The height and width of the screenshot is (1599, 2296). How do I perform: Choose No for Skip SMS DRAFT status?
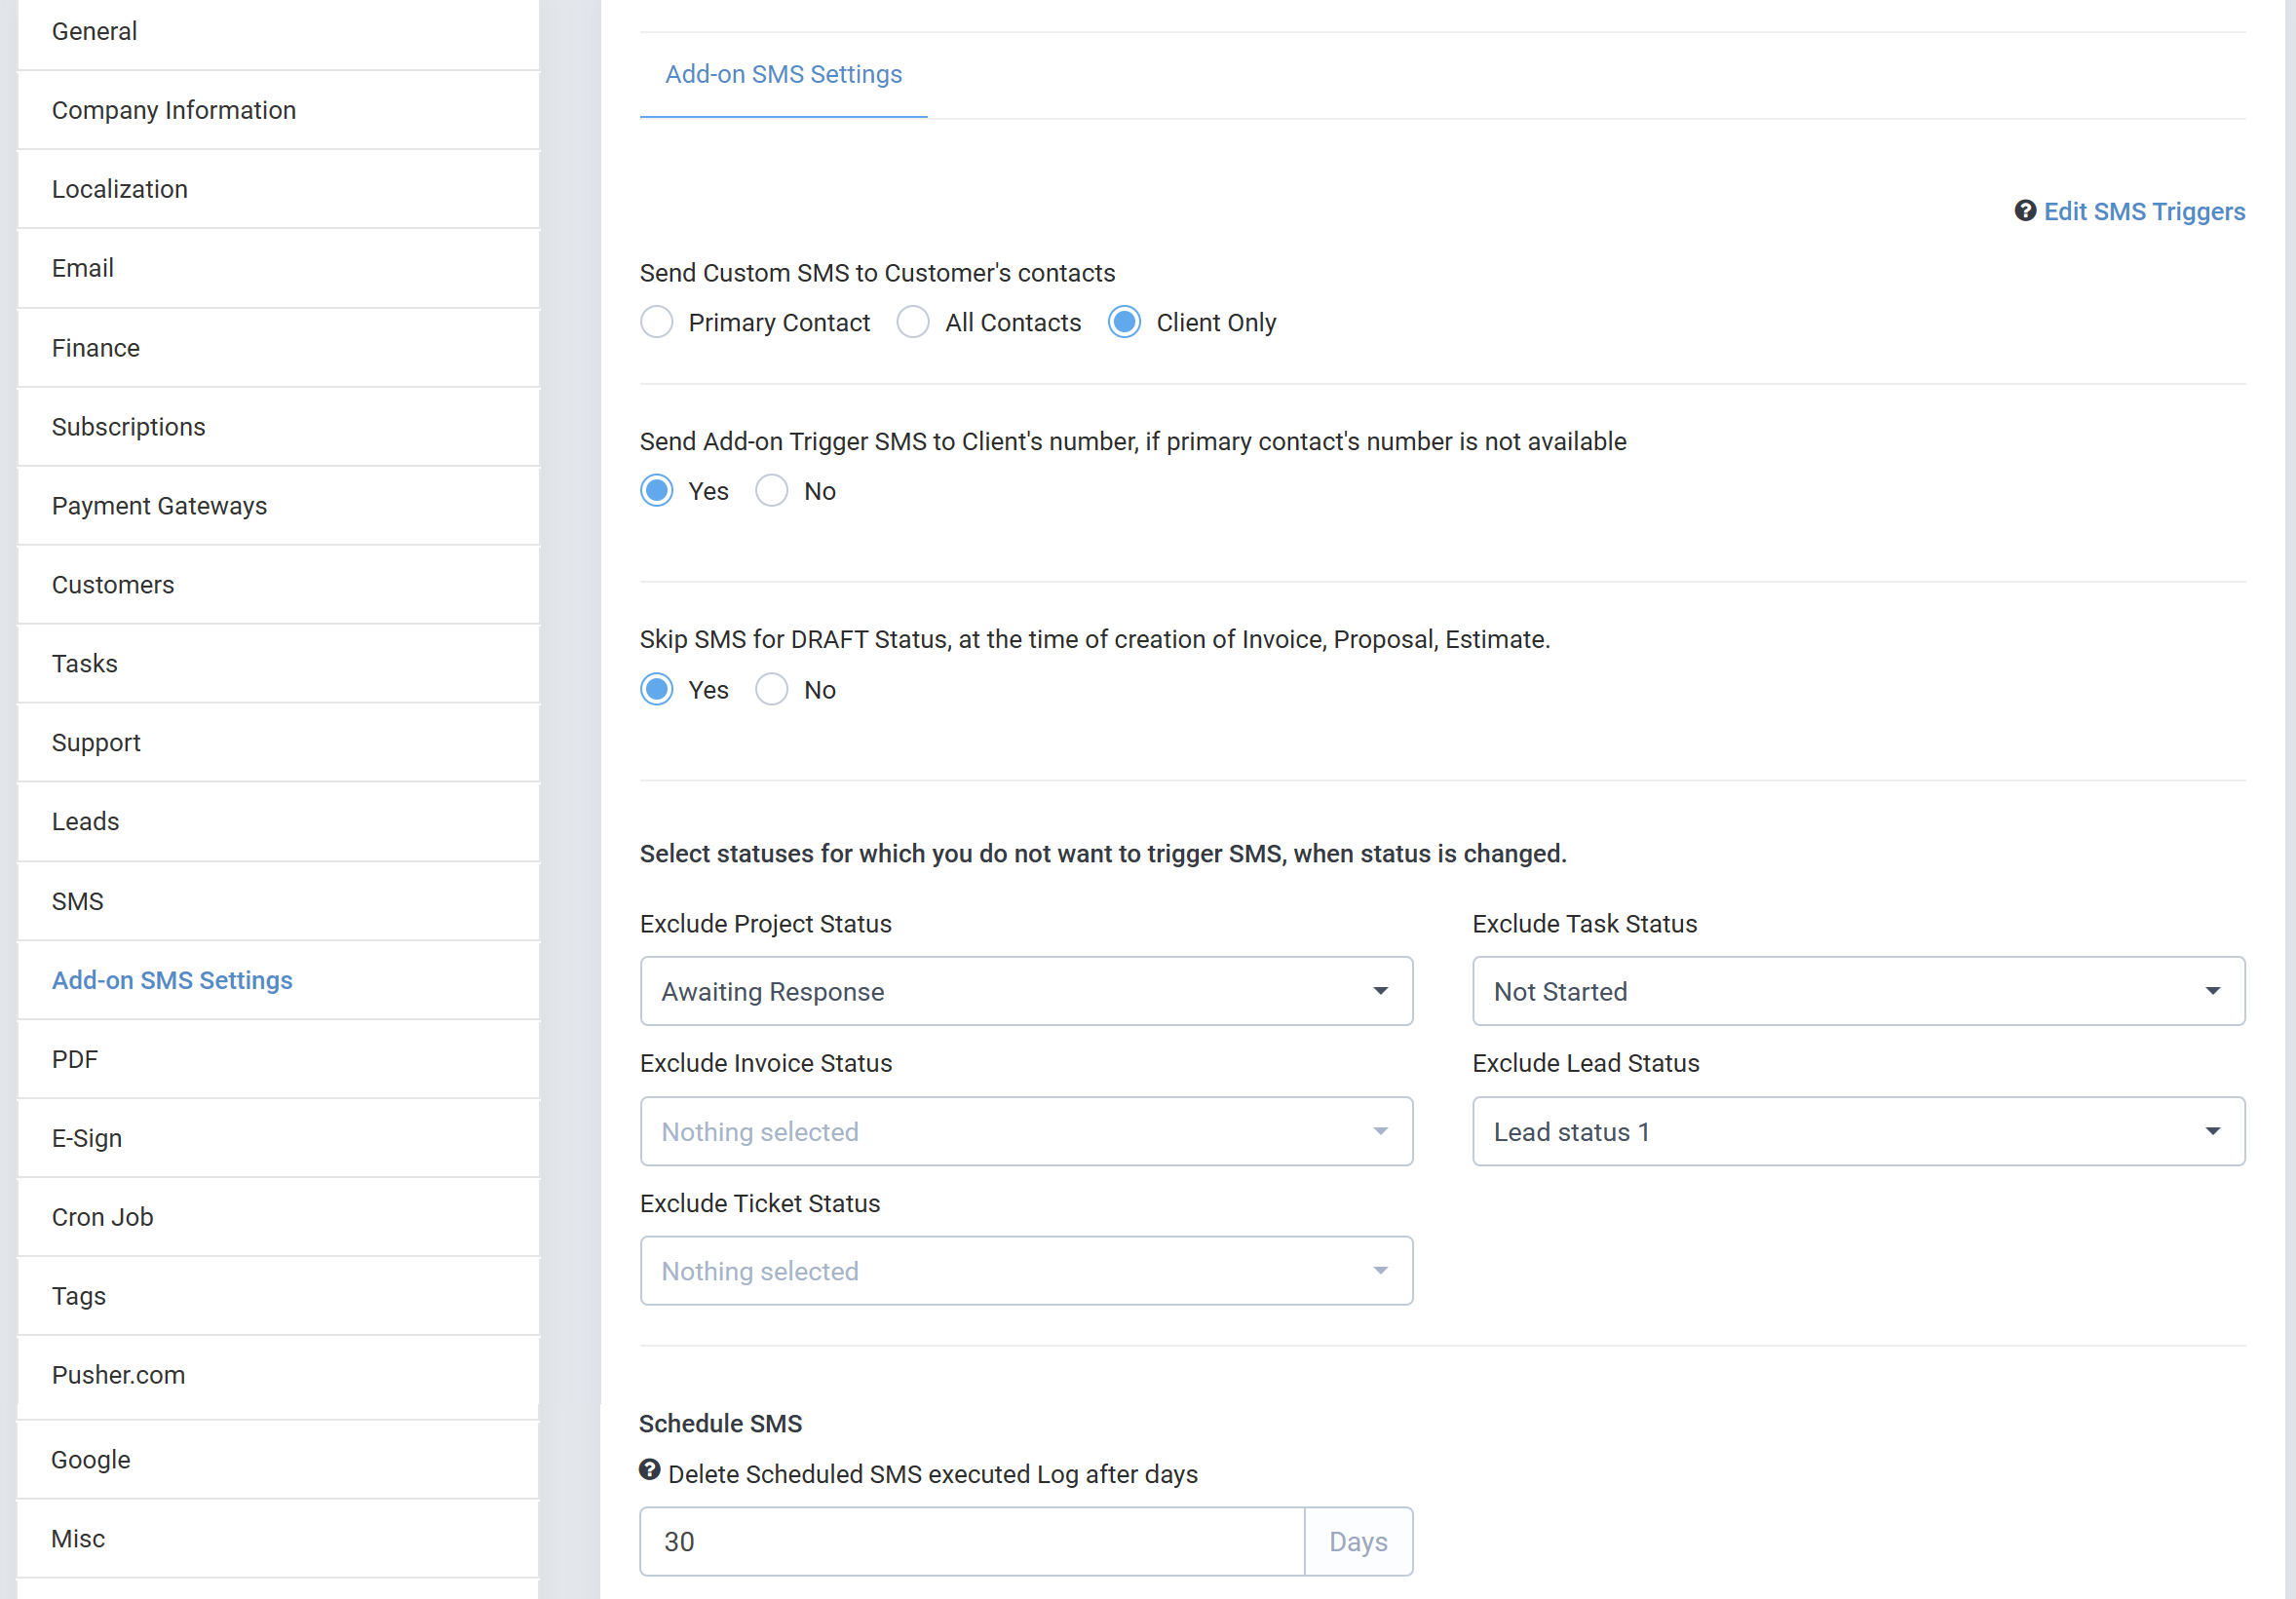(x=772, y=690)
